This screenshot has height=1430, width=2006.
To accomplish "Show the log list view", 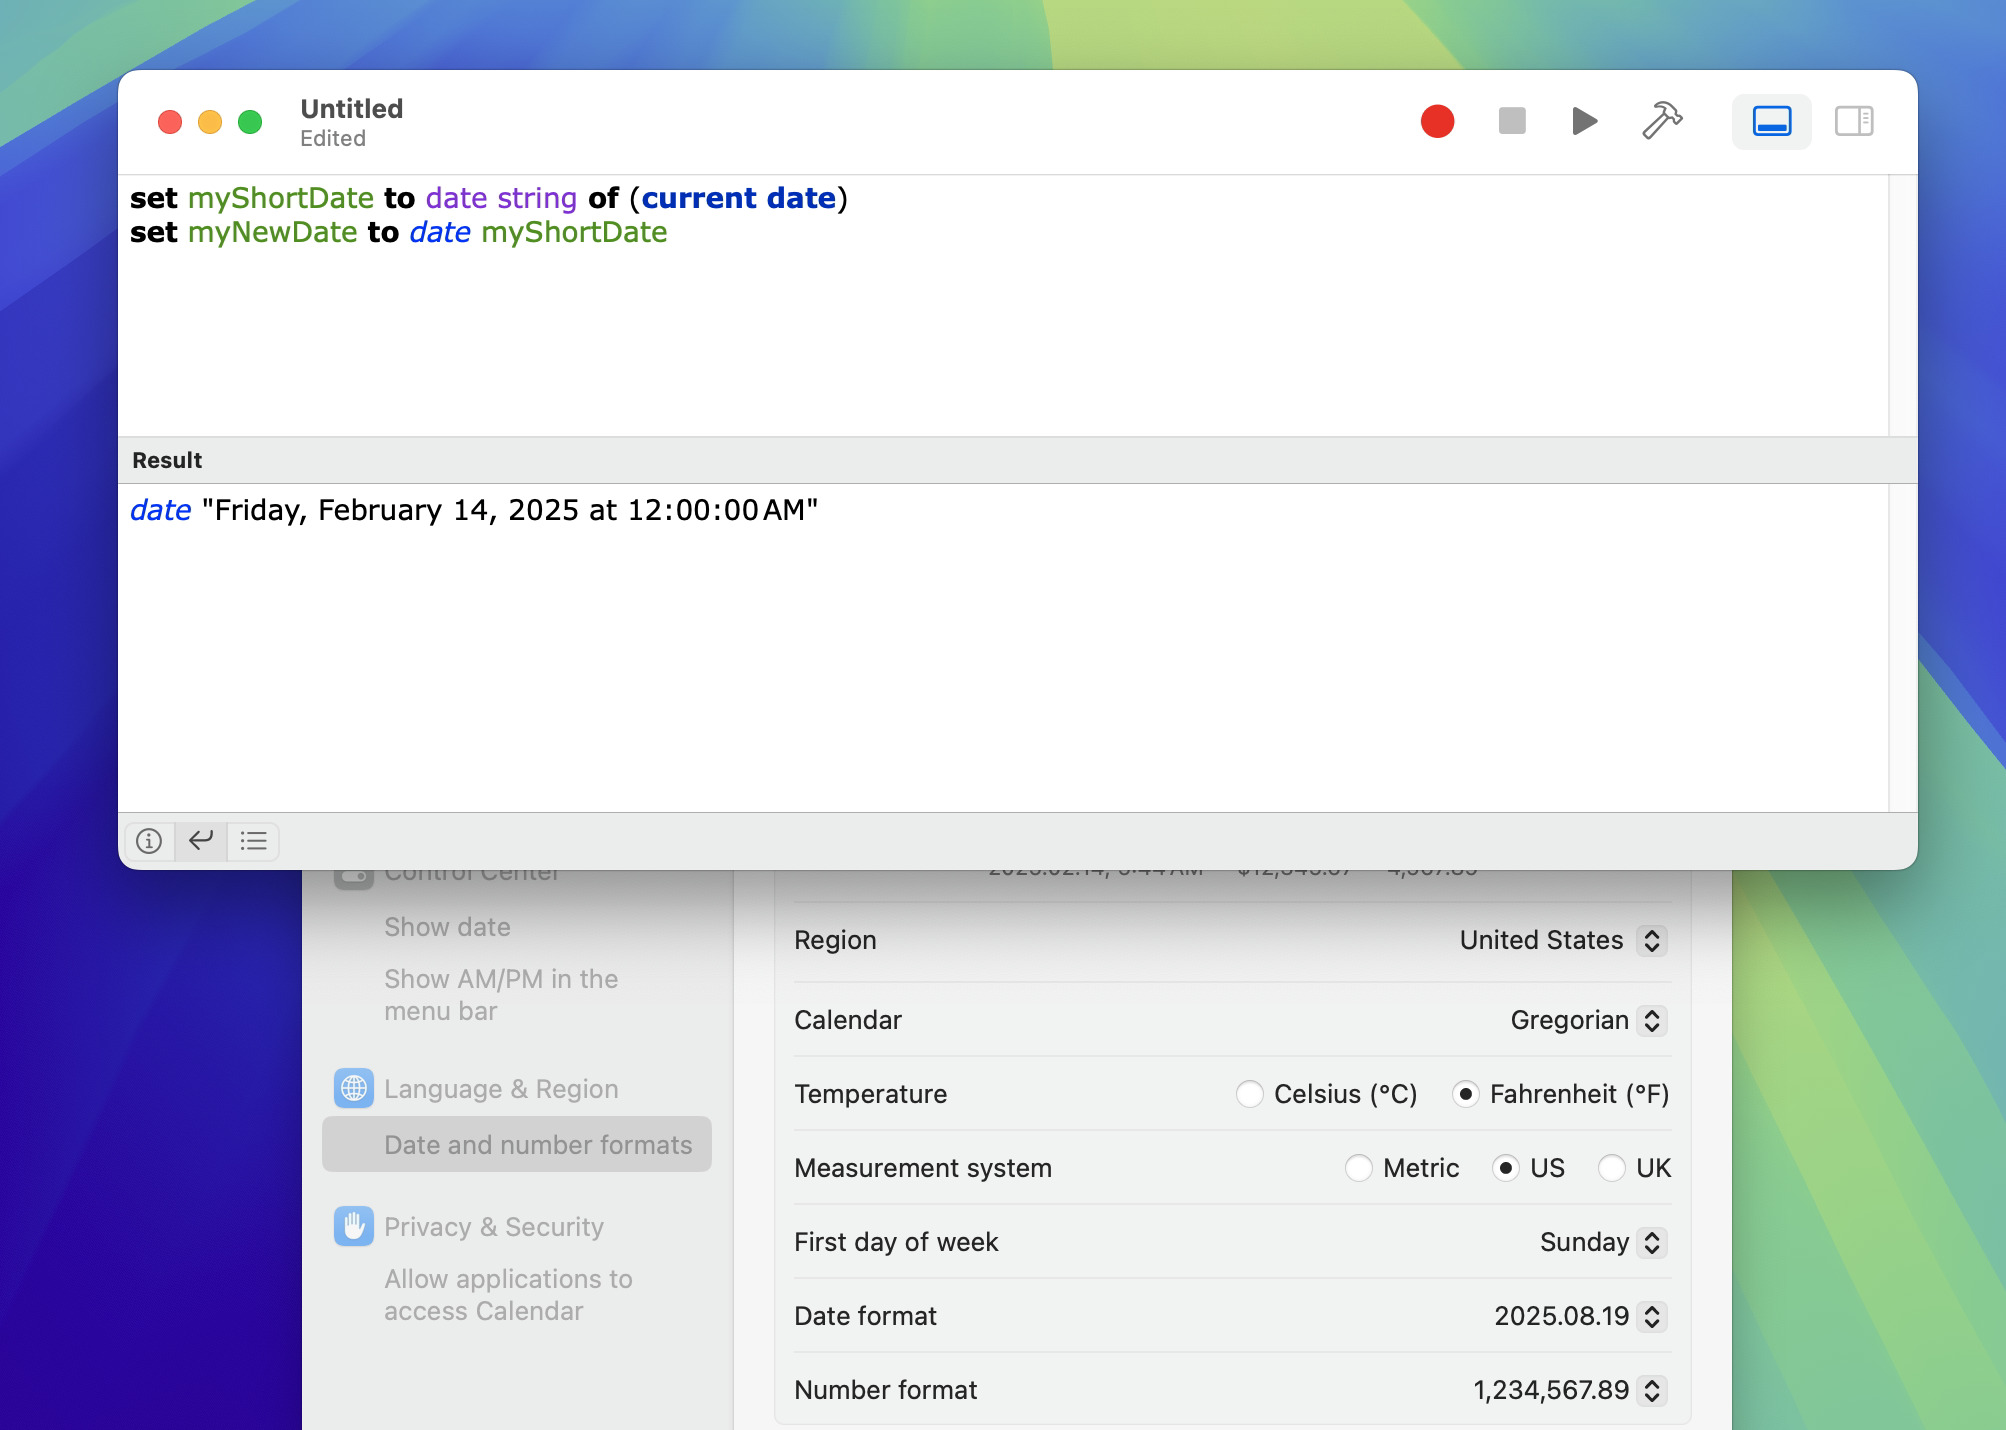I will point(253,841).
